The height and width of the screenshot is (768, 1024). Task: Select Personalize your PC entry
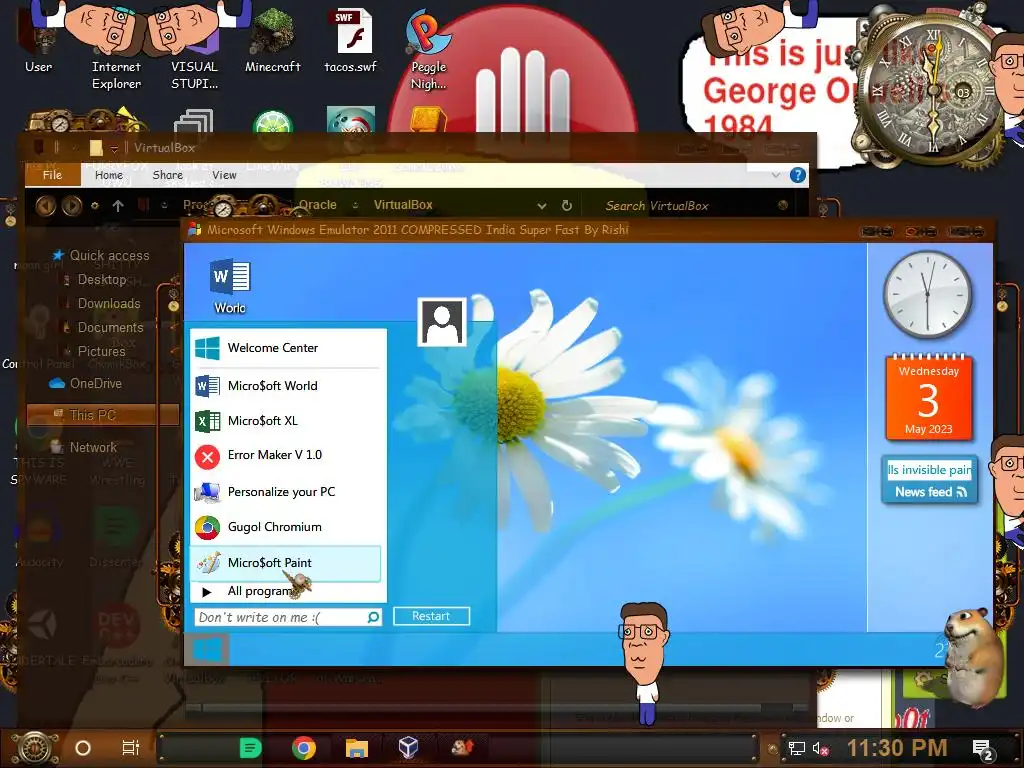coord(286,492)
